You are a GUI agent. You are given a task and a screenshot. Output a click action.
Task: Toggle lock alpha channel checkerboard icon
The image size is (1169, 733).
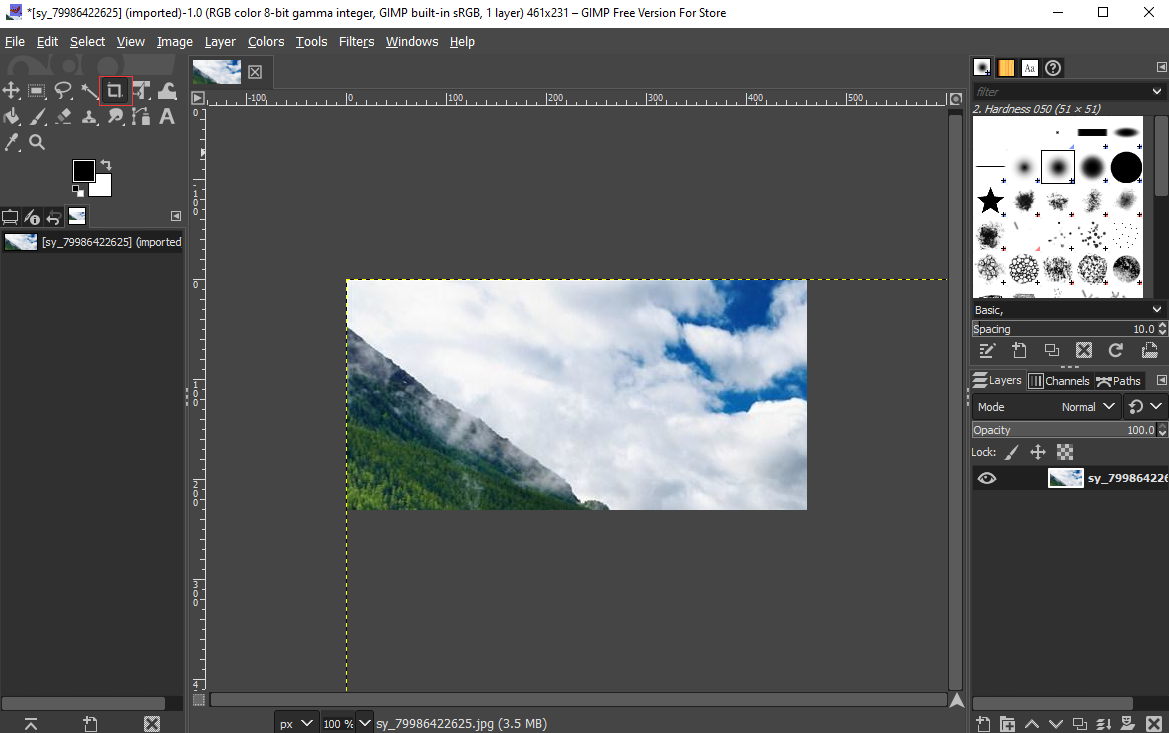click(1065, 452)
